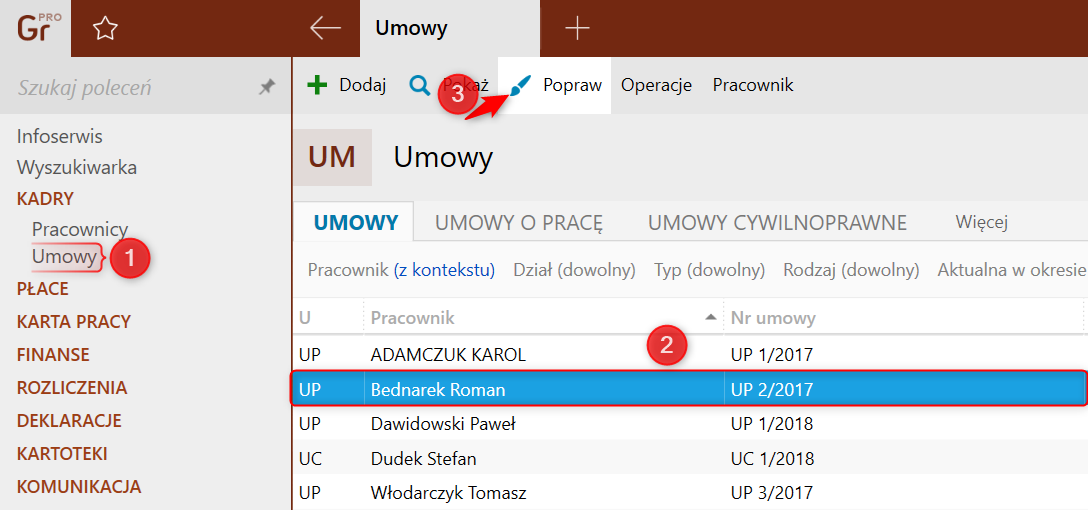Expand the Więcej tabs option
The image size is (1088, 510).
pos(981,222)
